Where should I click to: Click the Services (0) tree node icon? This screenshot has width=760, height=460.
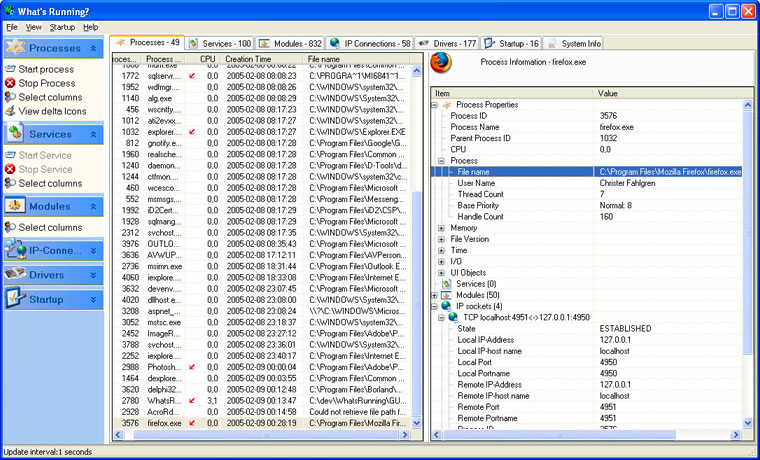(x=446, y=284)
